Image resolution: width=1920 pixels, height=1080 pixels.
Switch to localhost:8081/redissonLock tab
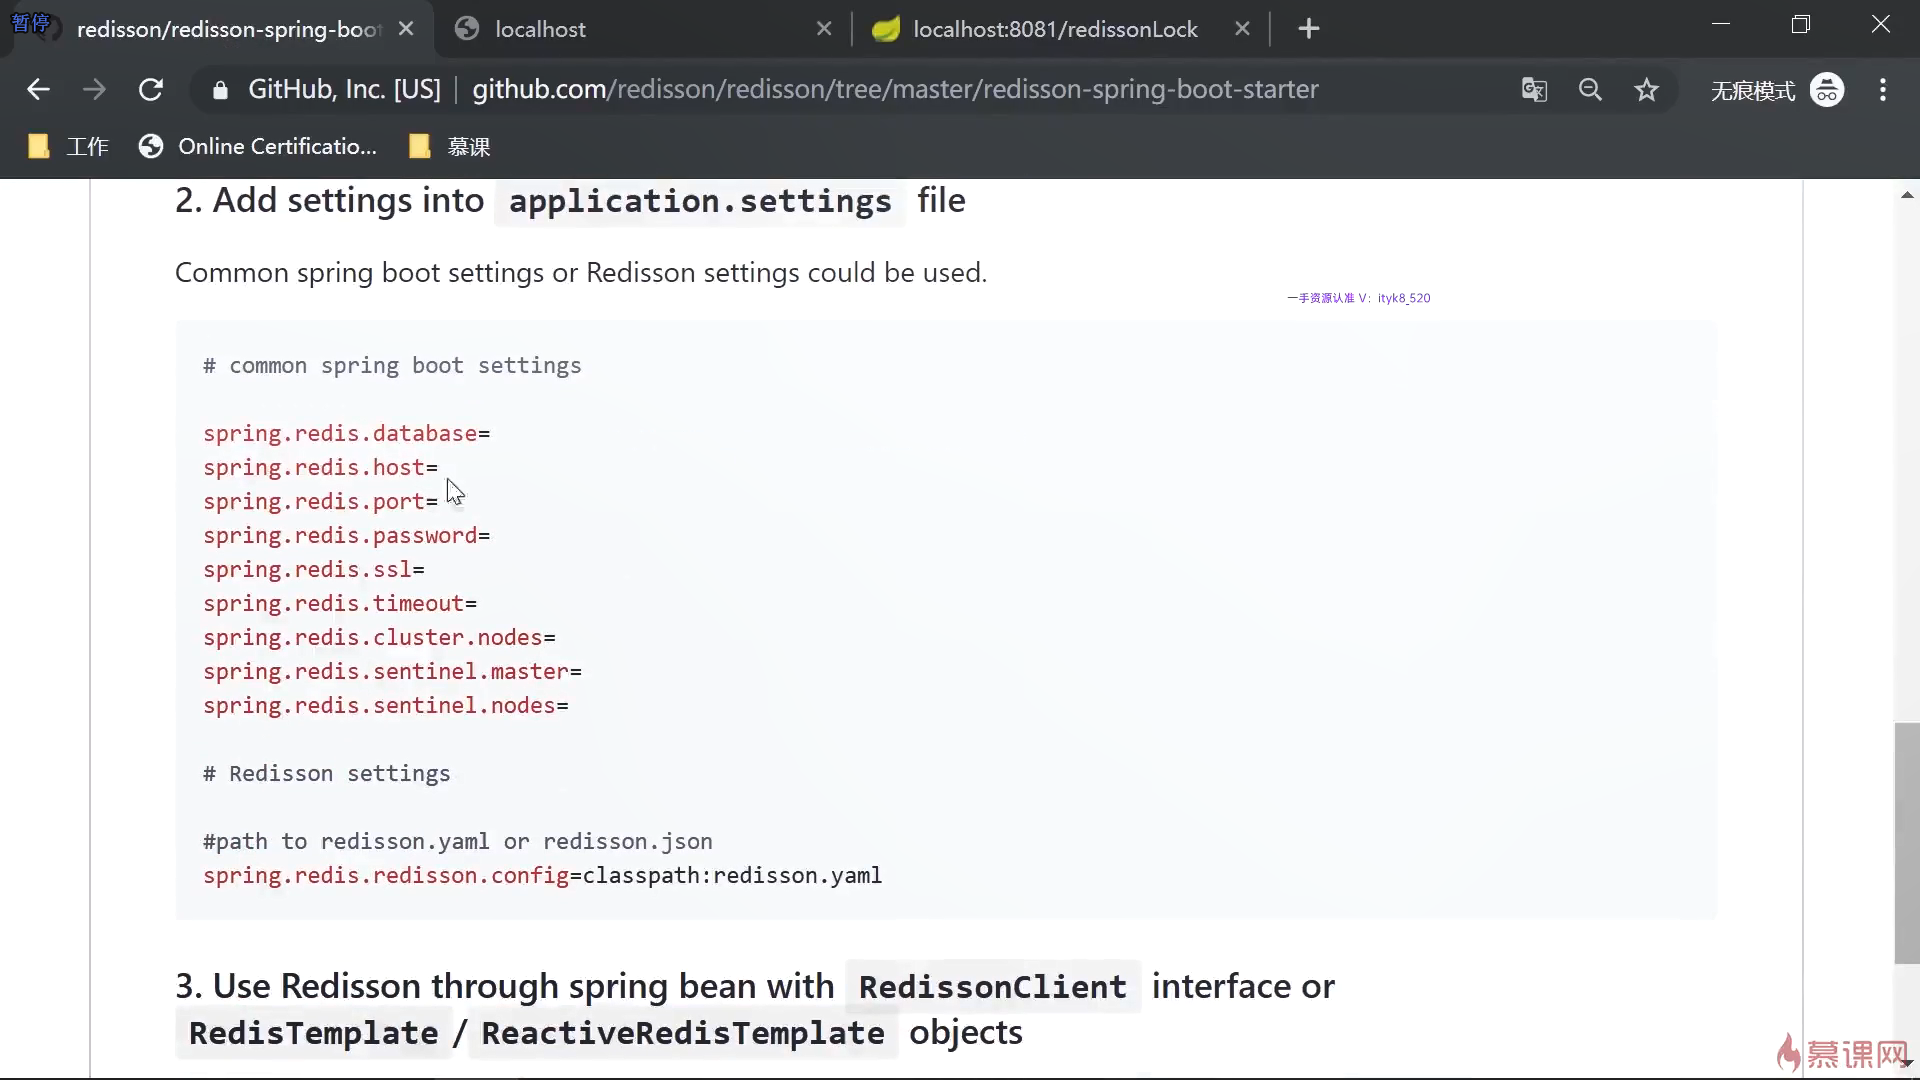coord(1054,29)
